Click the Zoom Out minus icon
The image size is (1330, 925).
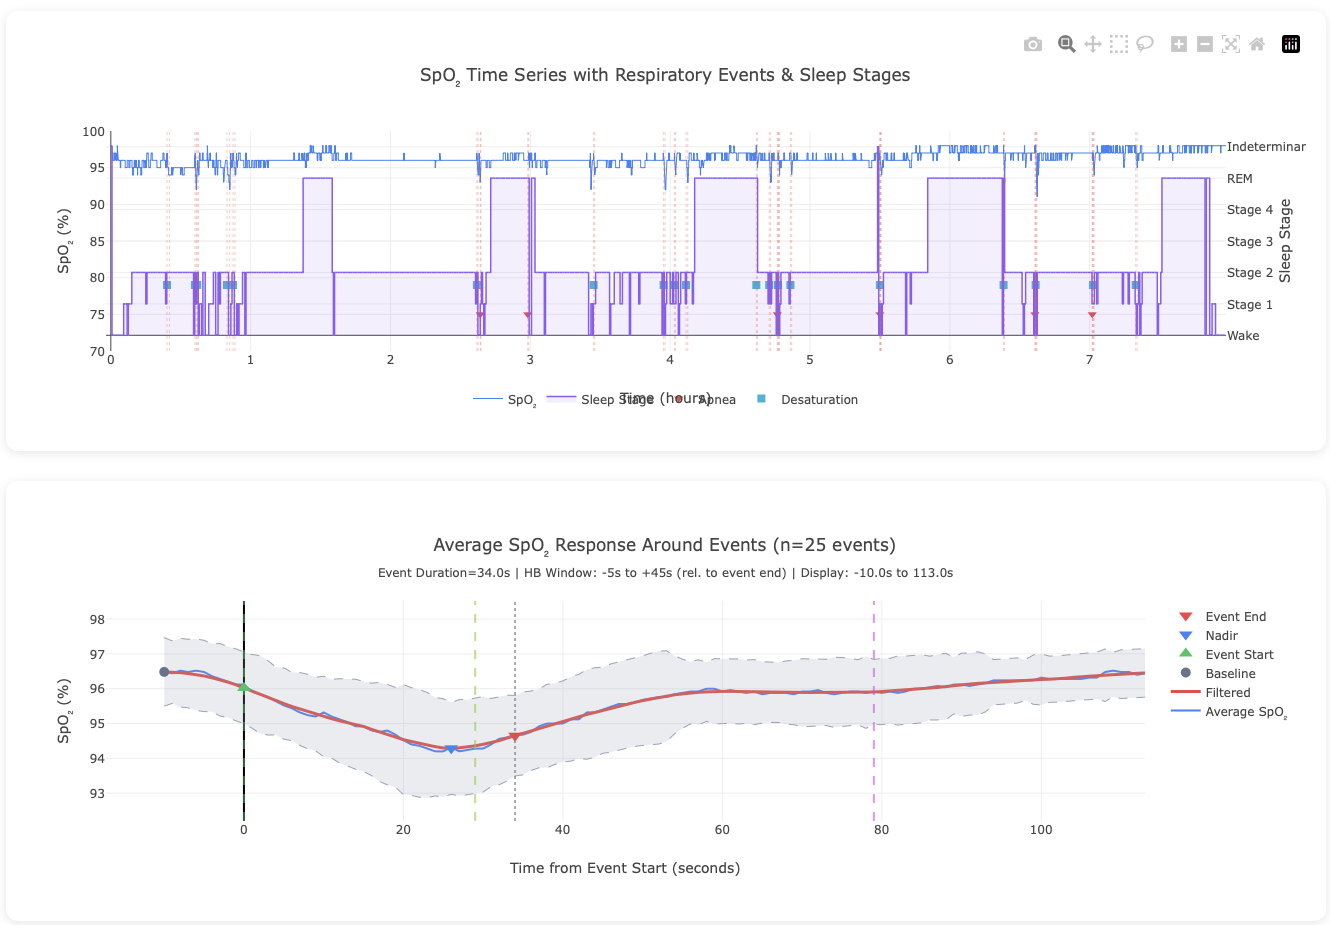pyautogui.click(x=1205, y=44)
